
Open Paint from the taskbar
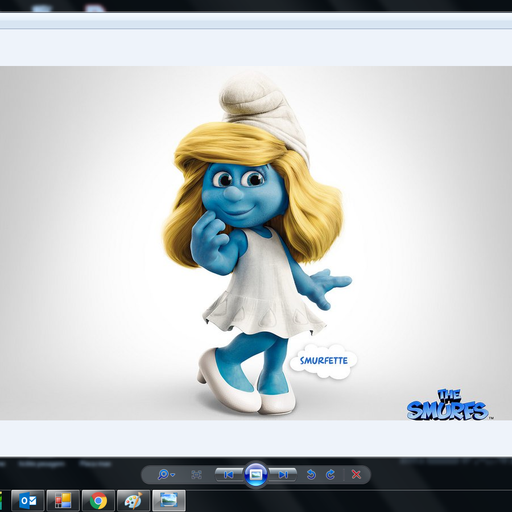coord(133,501)
